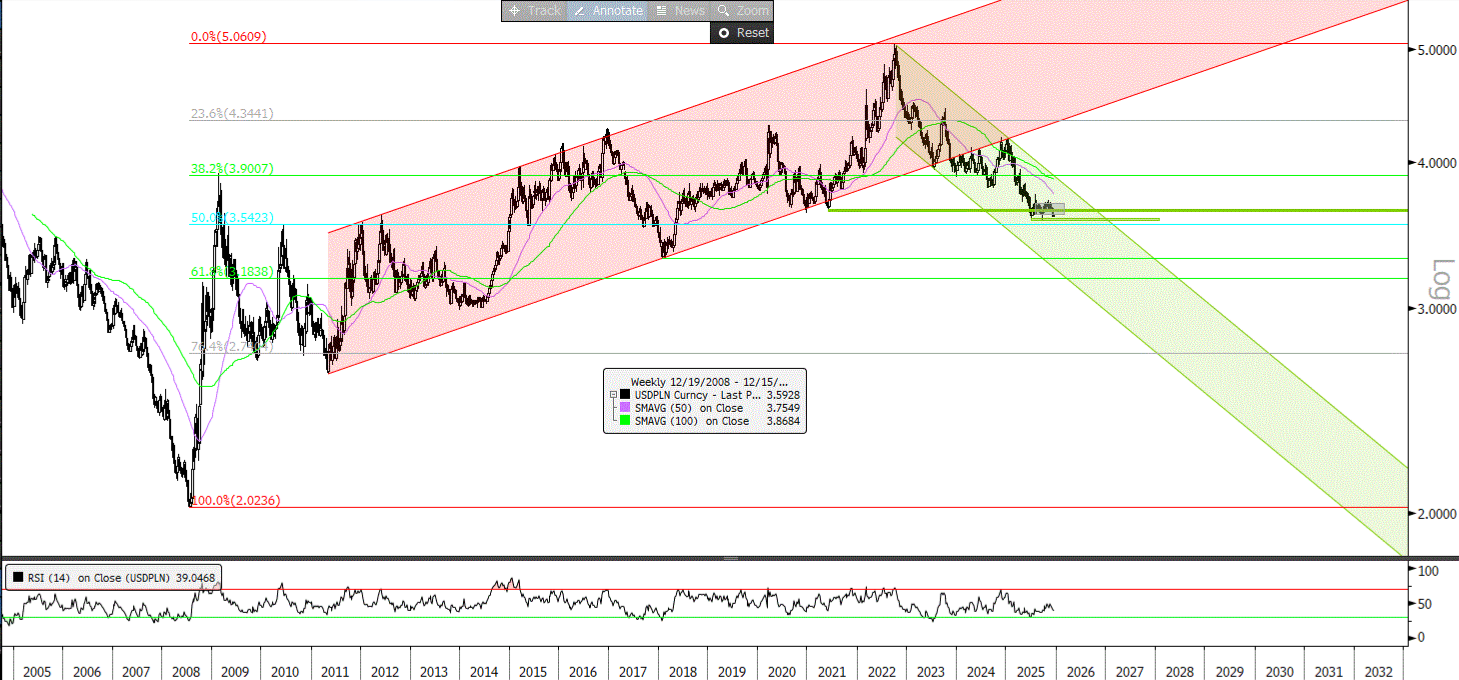Click the Weekly date range legend header

708,382
